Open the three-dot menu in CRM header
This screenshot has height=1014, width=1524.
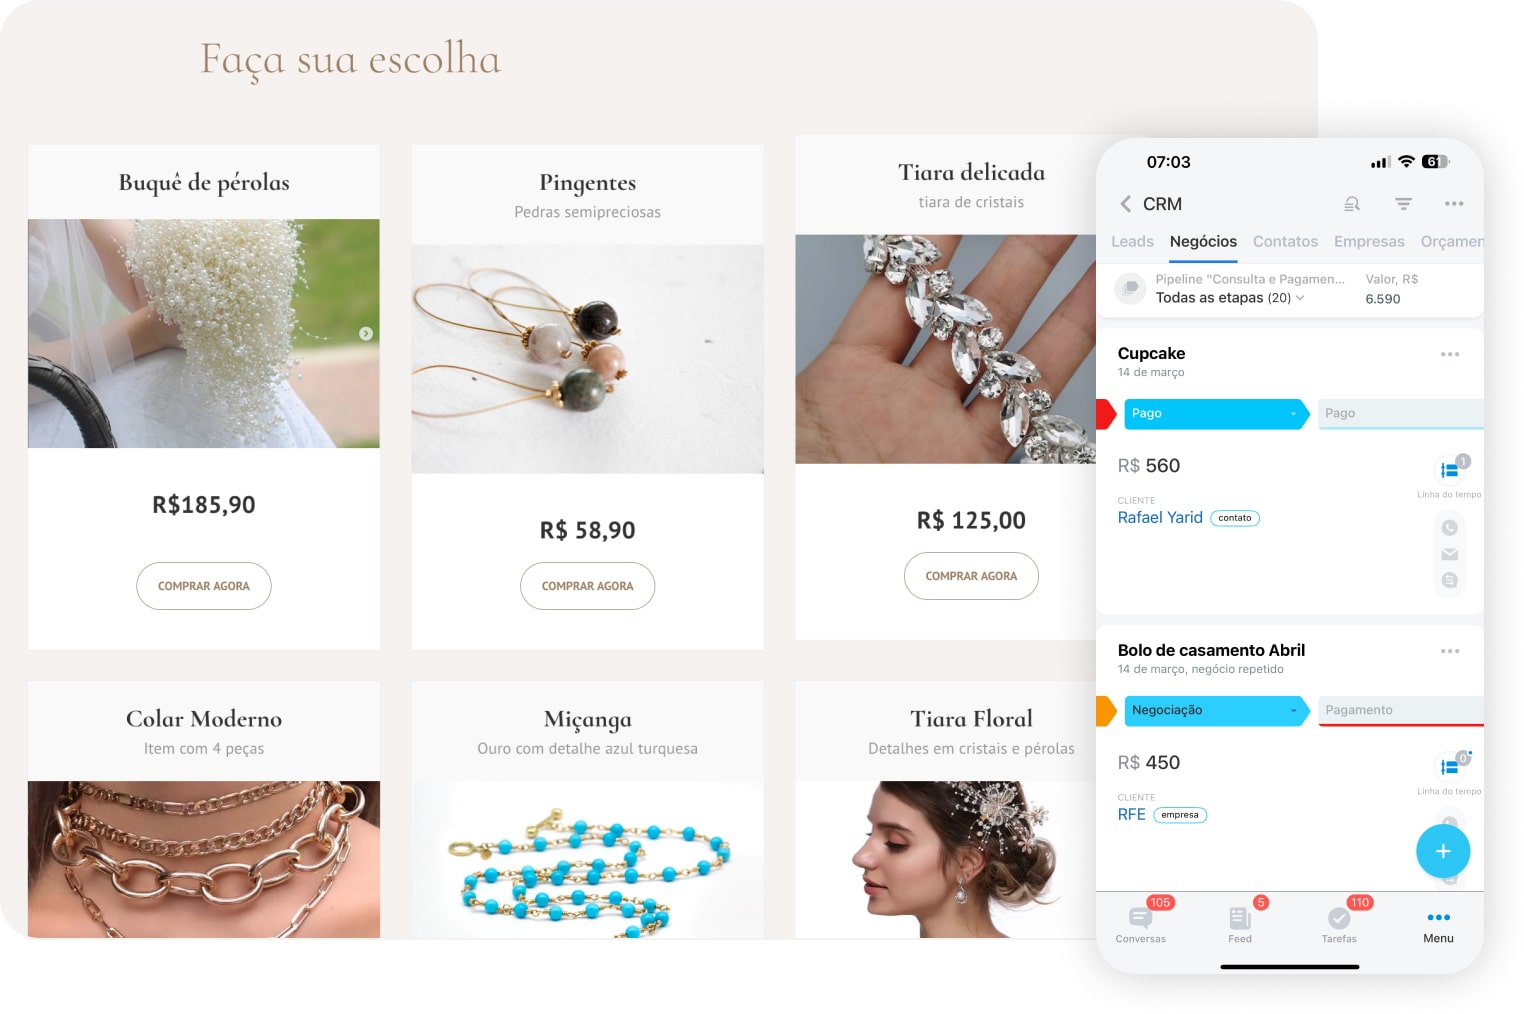tap(1454, 204)
